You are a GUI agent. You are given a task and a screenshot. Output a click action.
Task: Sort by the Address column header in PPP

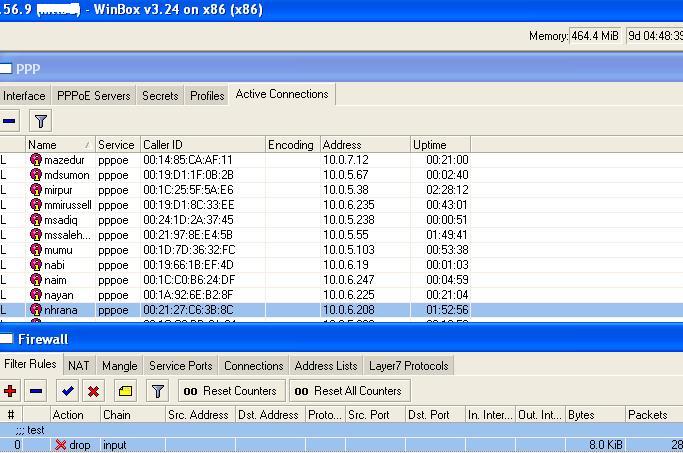(x=365, y=145)
